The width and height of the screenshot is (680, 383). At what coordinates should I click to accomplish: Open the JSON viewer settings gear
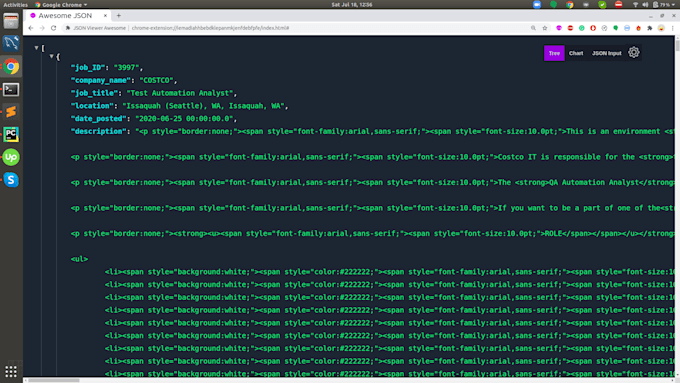[x=634, y=52]
